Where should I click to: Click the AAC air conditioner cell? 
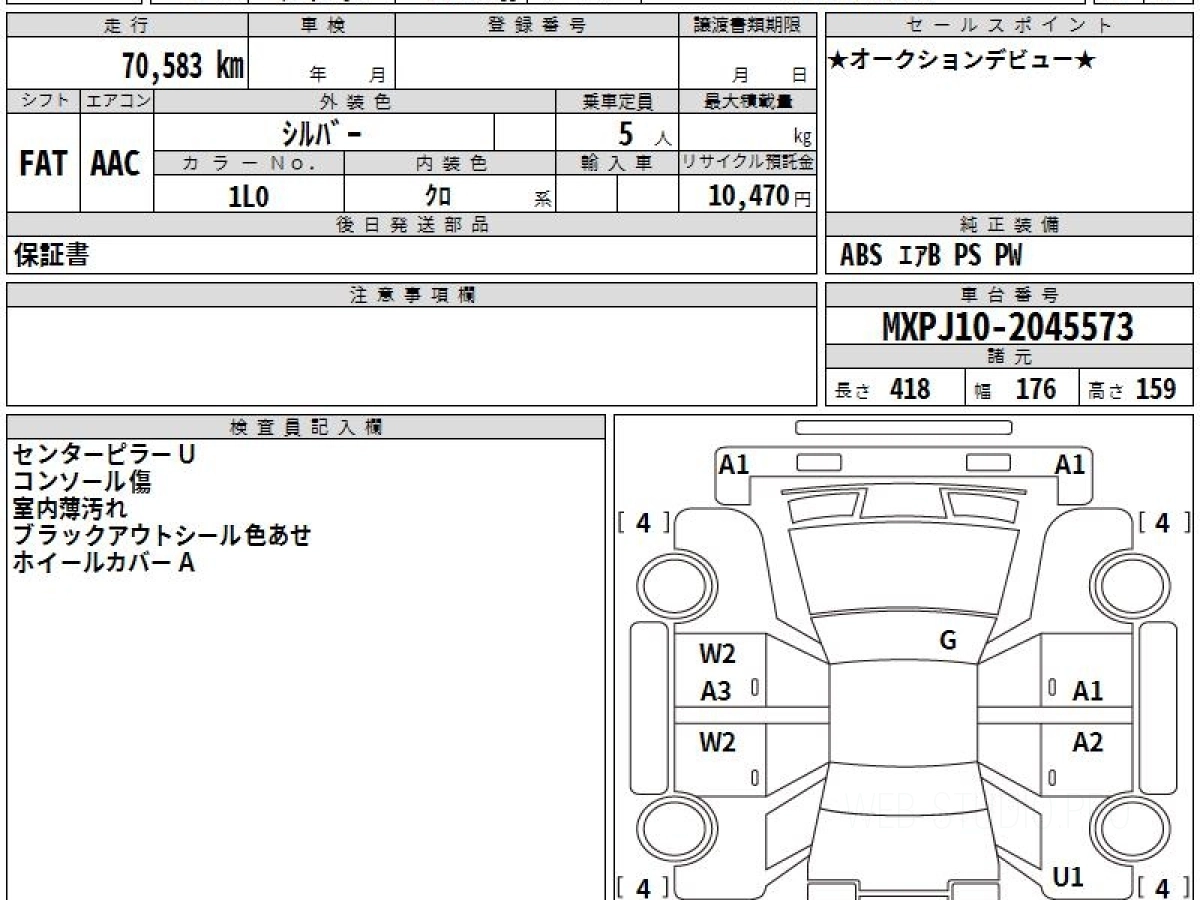click(x=116, y=163)
